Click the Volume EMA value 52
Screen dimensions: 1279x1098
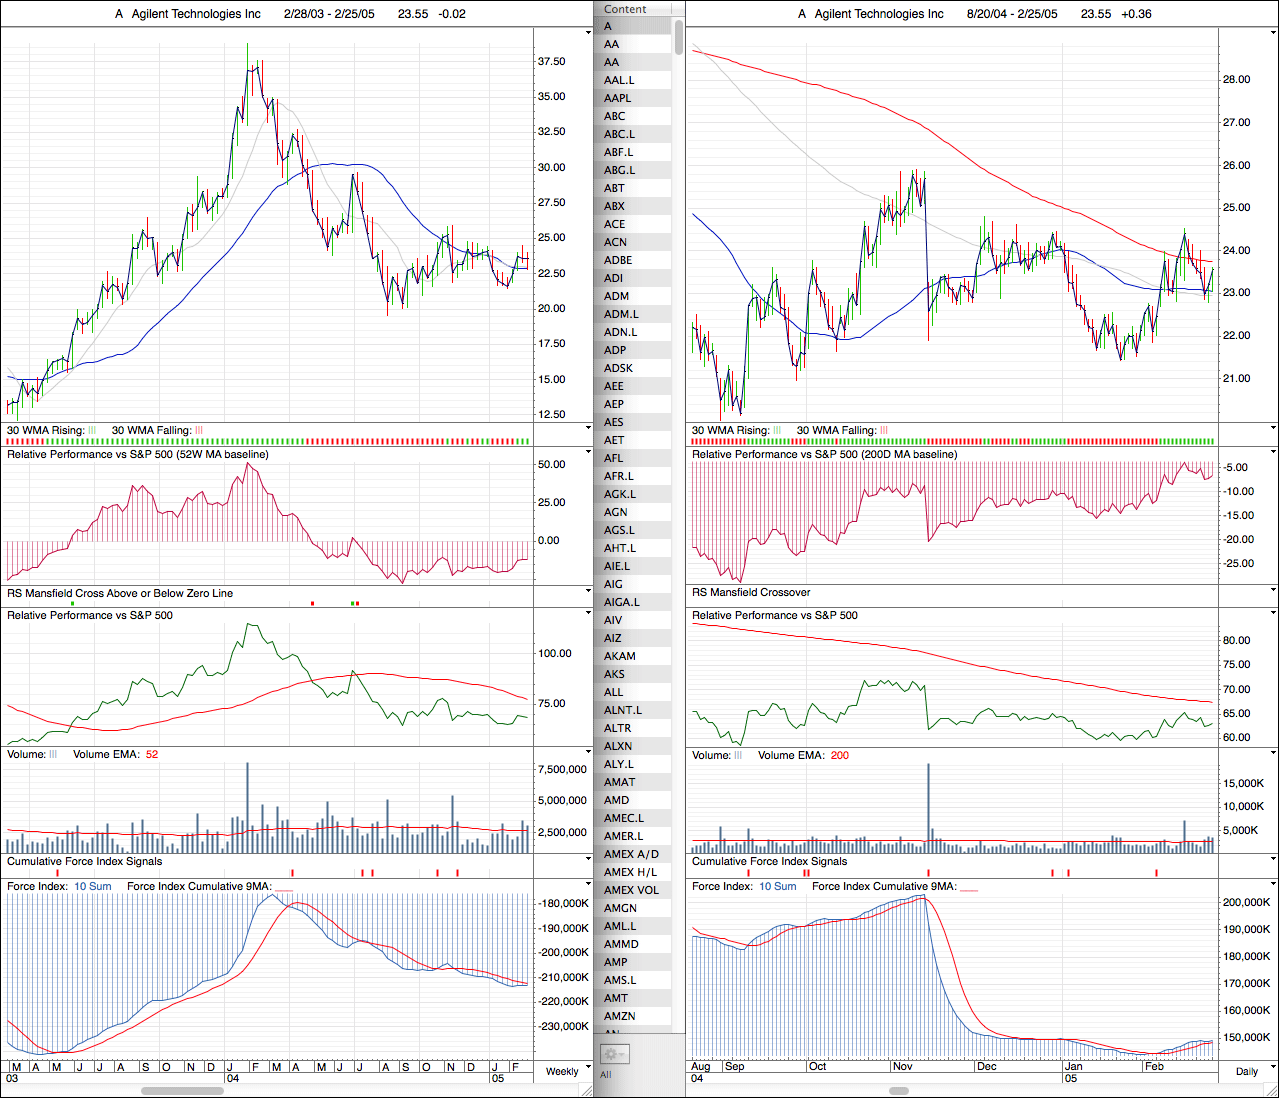pos(152,755)
